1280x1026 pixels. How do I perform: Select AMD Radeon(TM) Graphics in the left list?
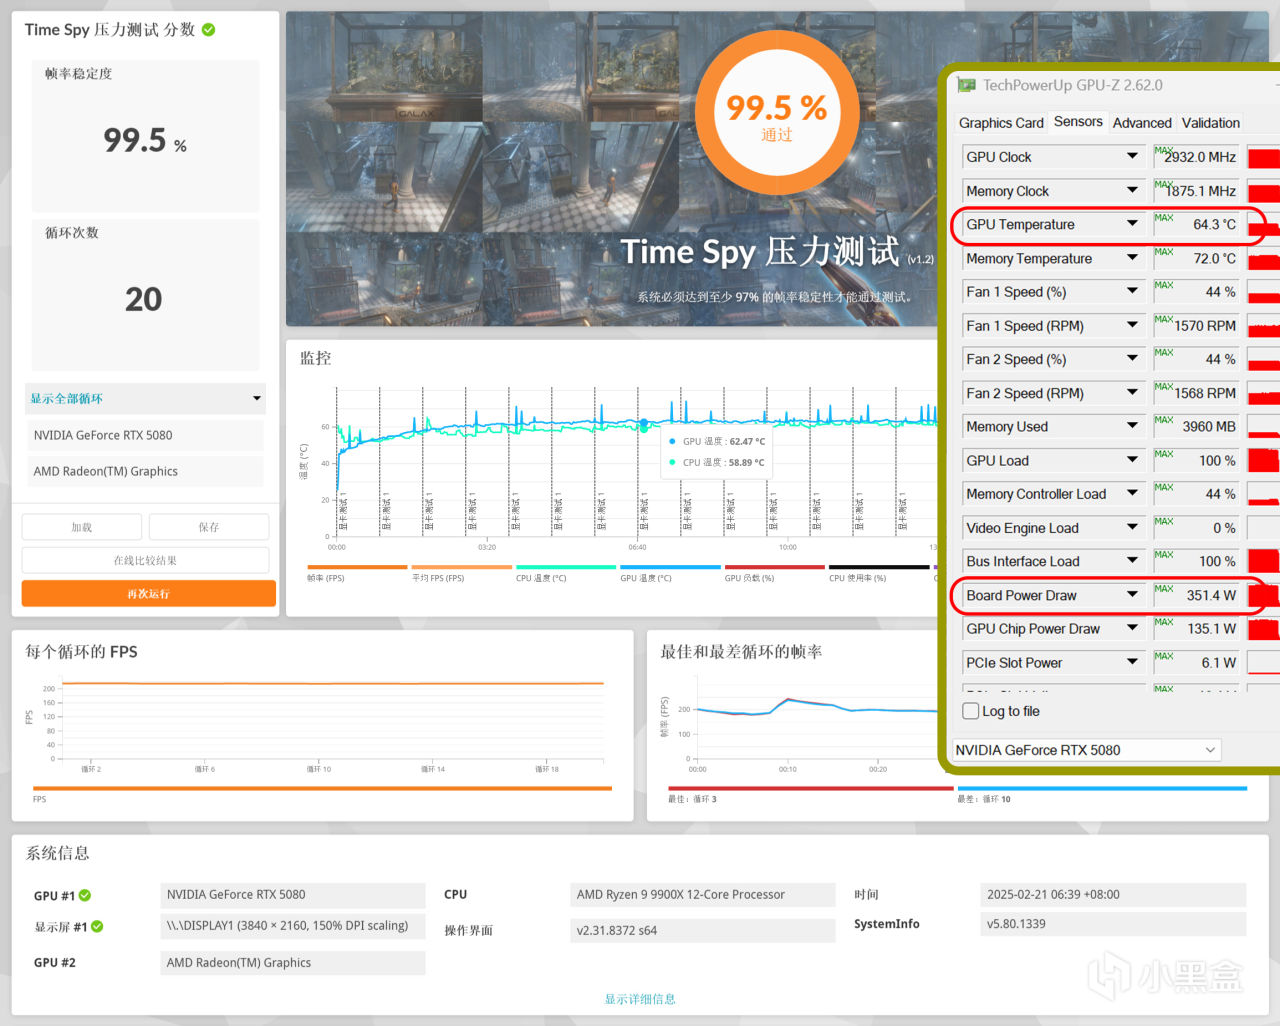[x=144, y=471]
